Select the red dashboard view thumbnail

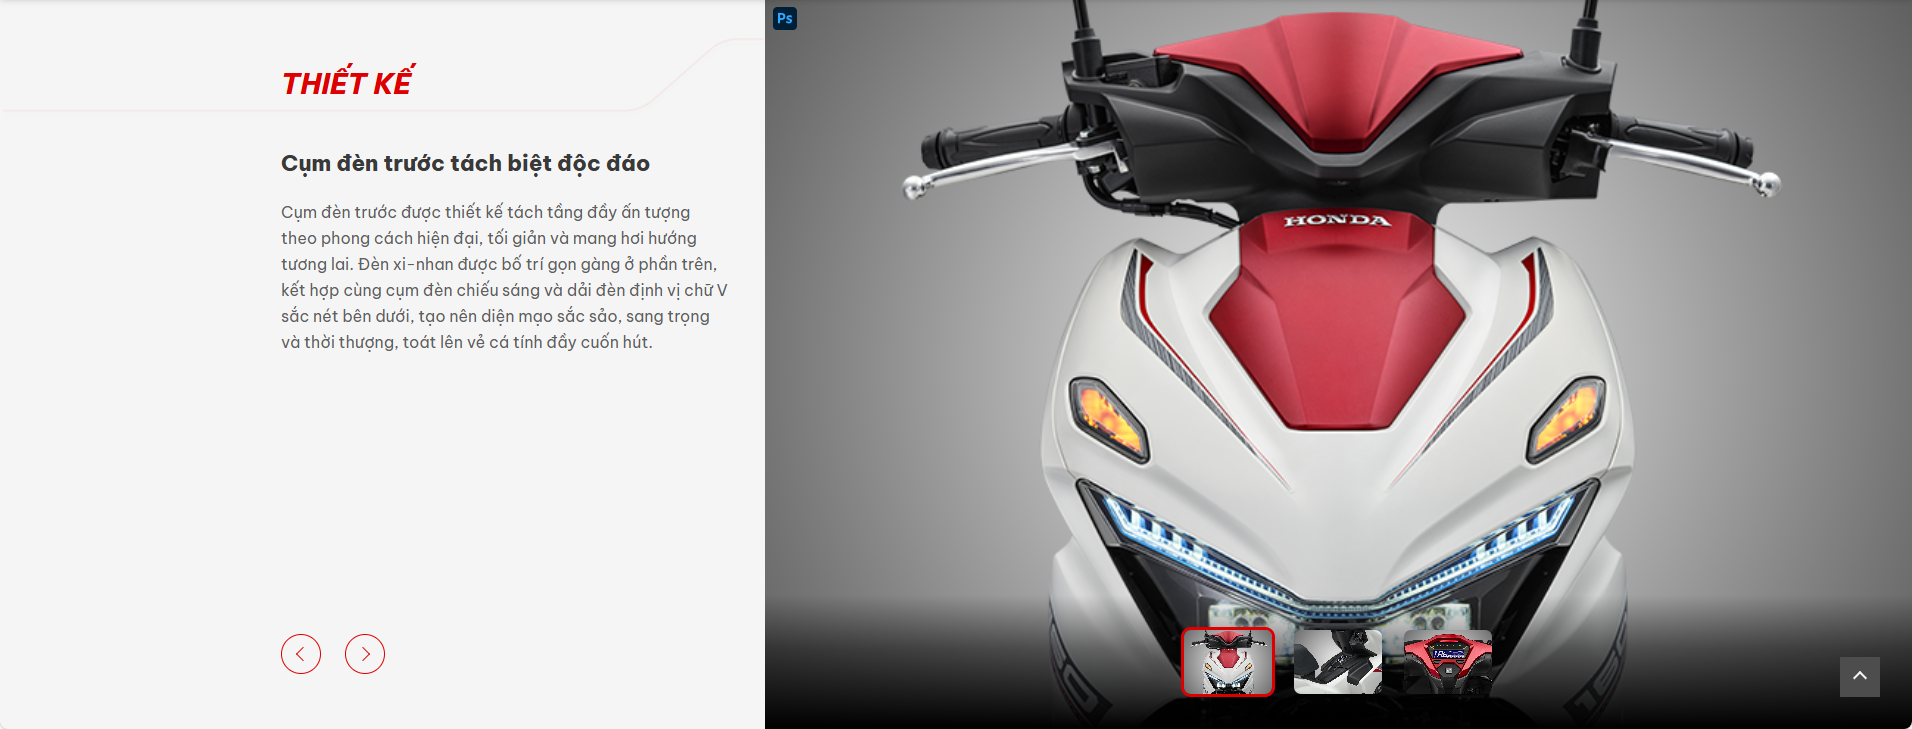tap(1448, 662)
